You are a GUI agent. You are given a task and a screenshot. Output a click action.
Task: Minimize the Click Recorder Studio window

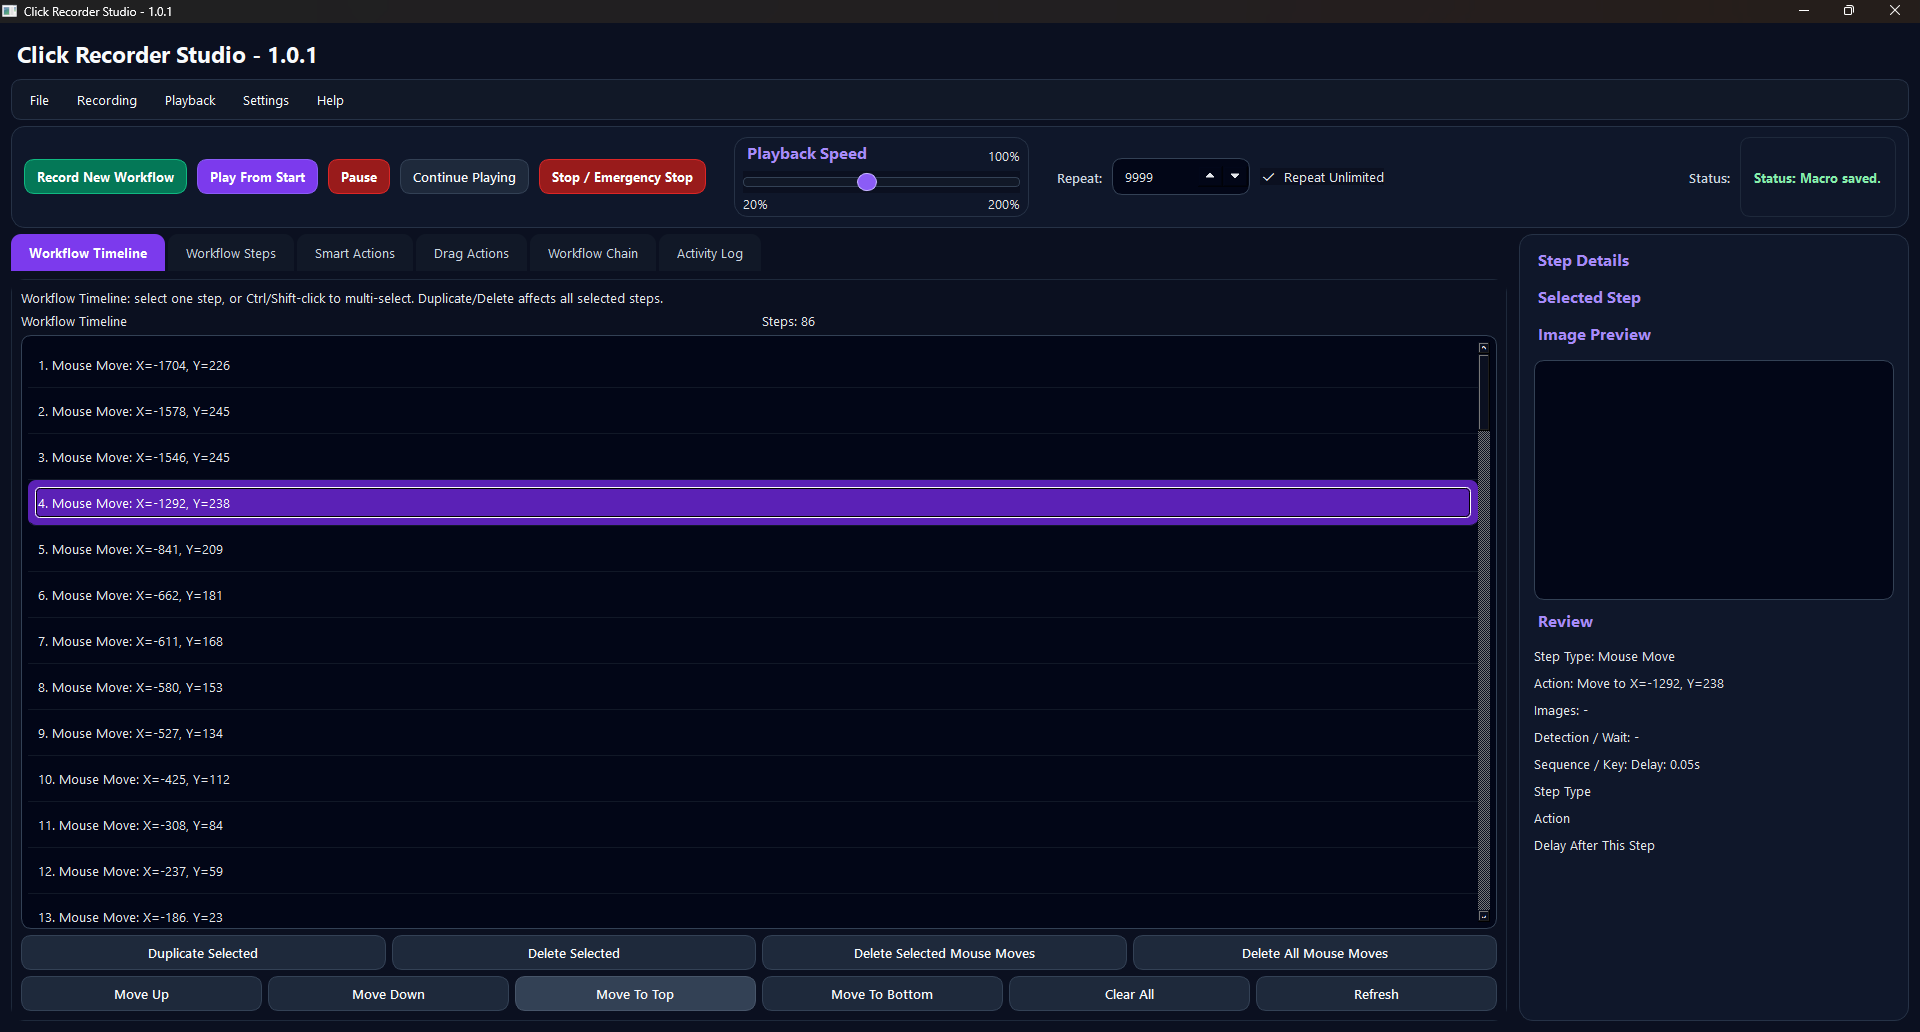[1804, 11]
